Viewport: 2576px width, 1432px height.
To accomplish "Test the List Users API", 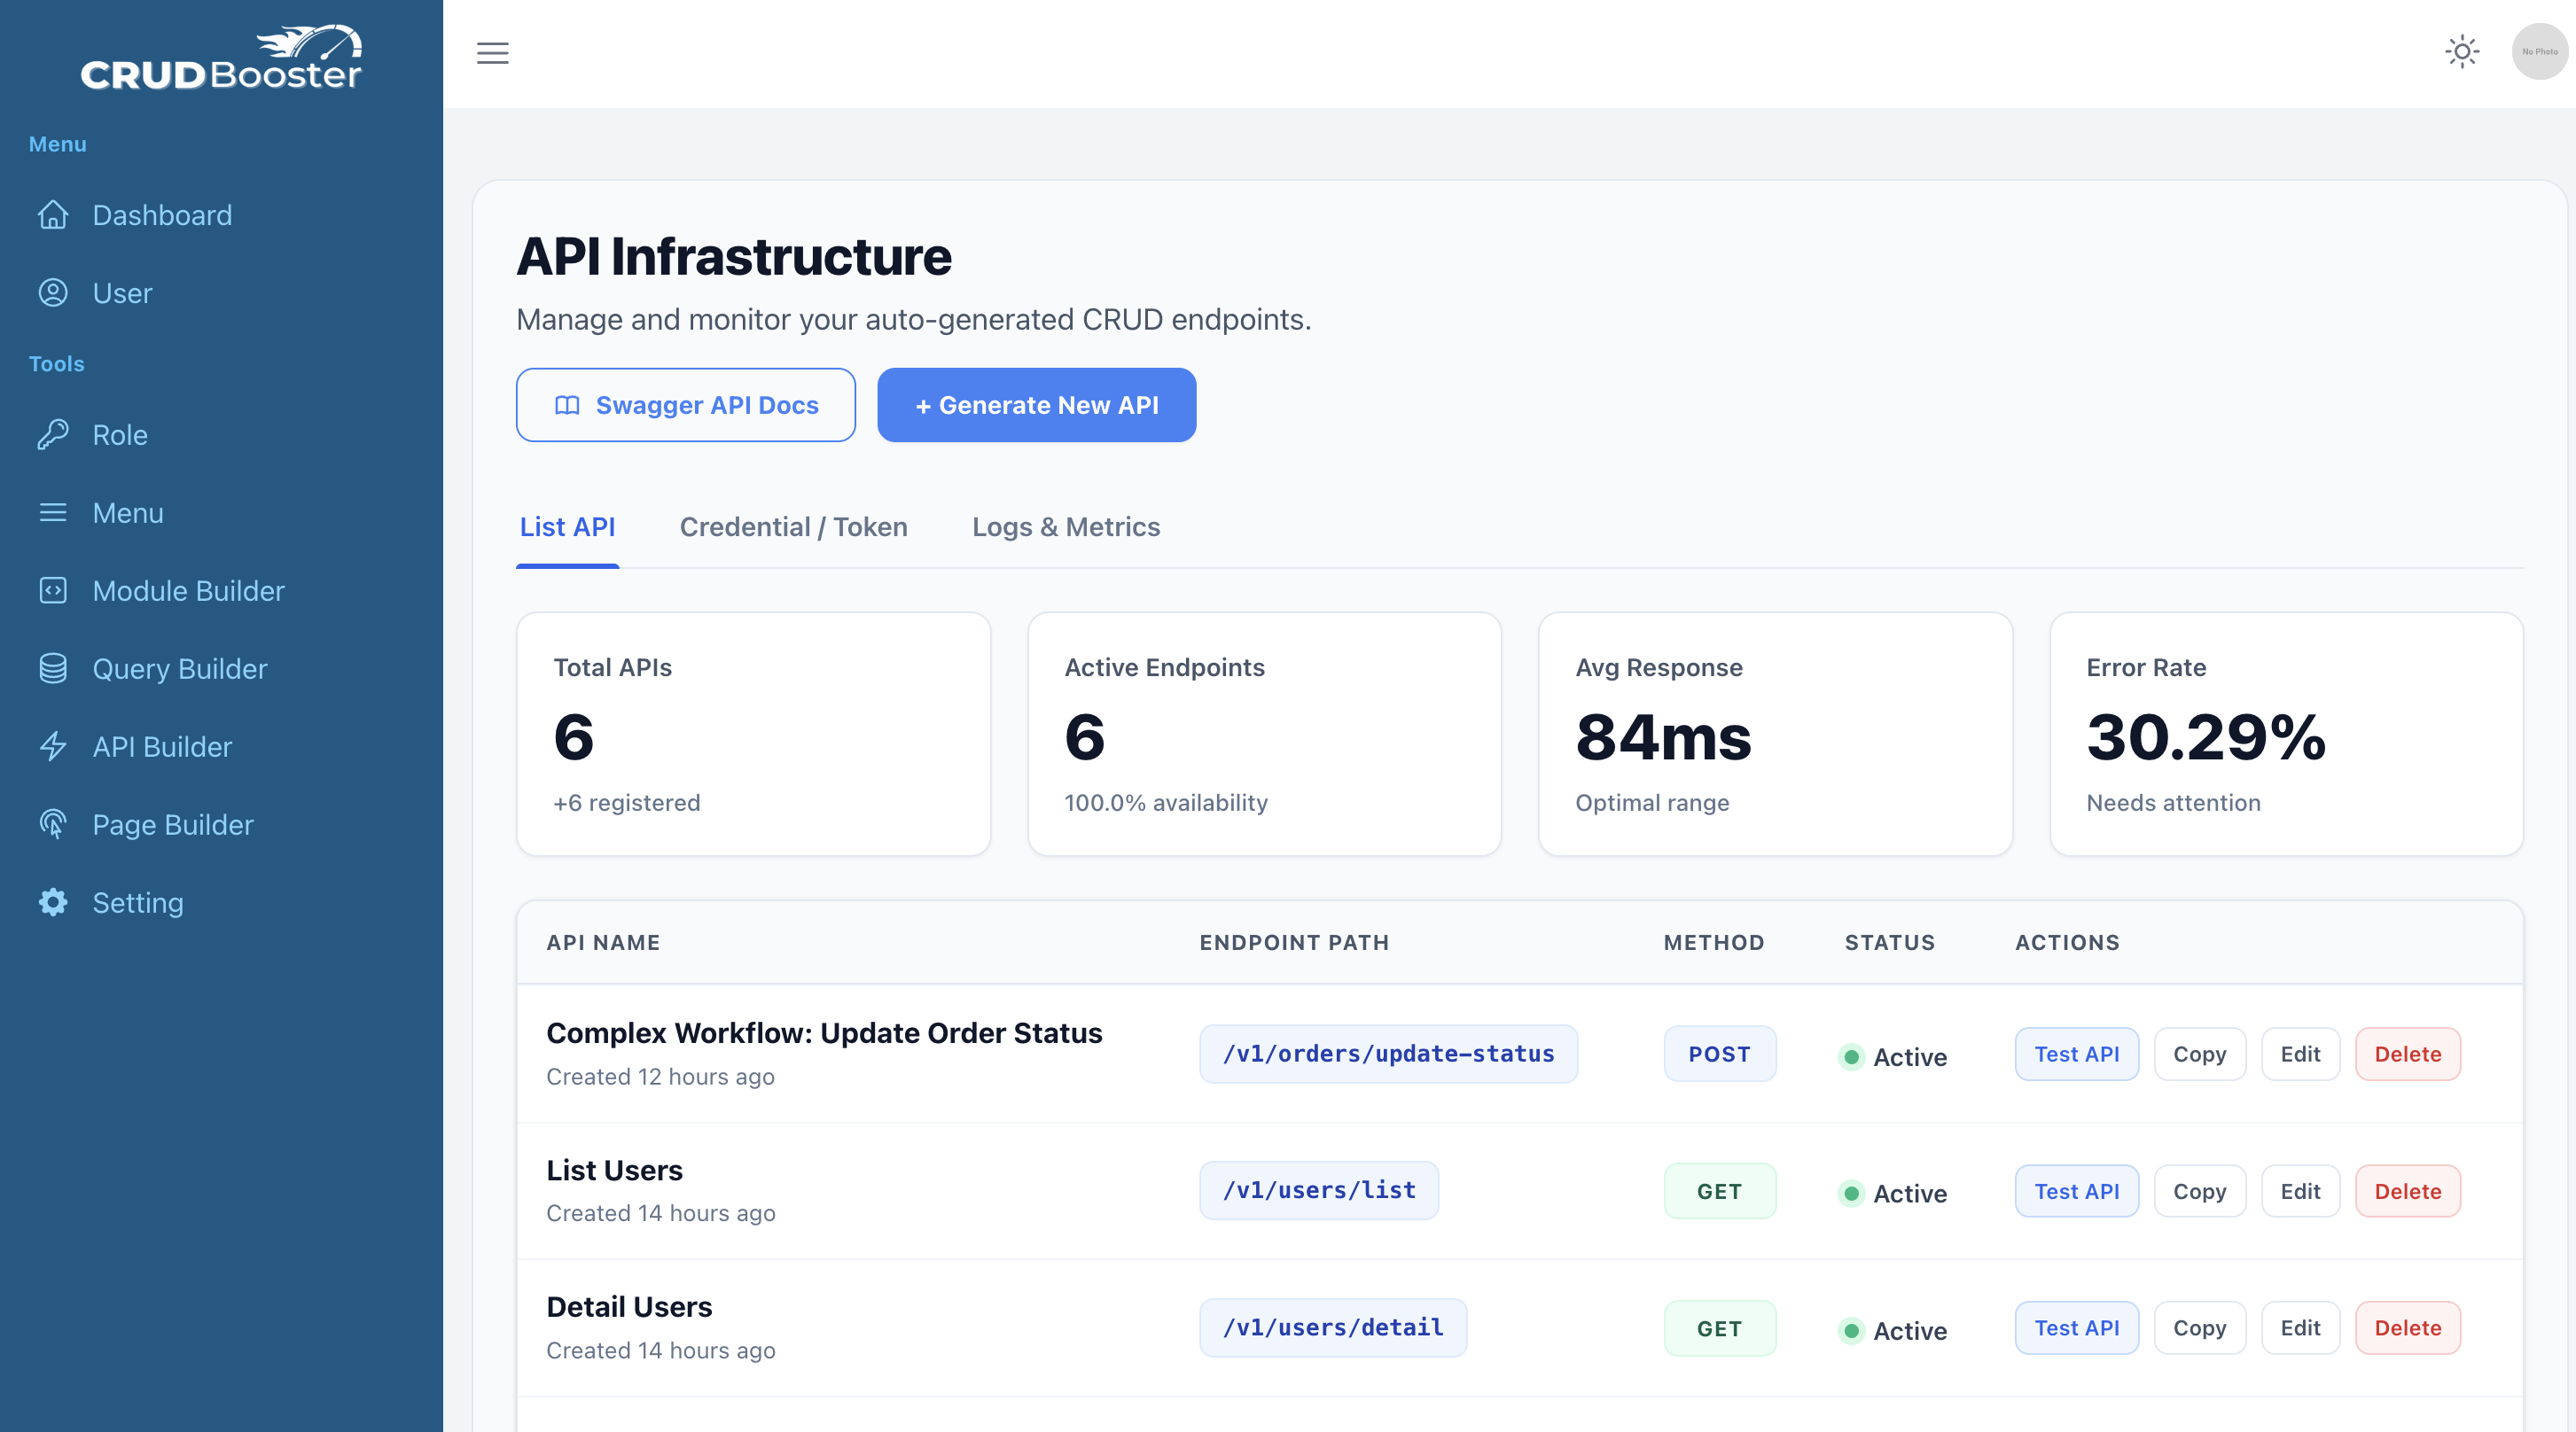I will [x=2076, y=1191].
